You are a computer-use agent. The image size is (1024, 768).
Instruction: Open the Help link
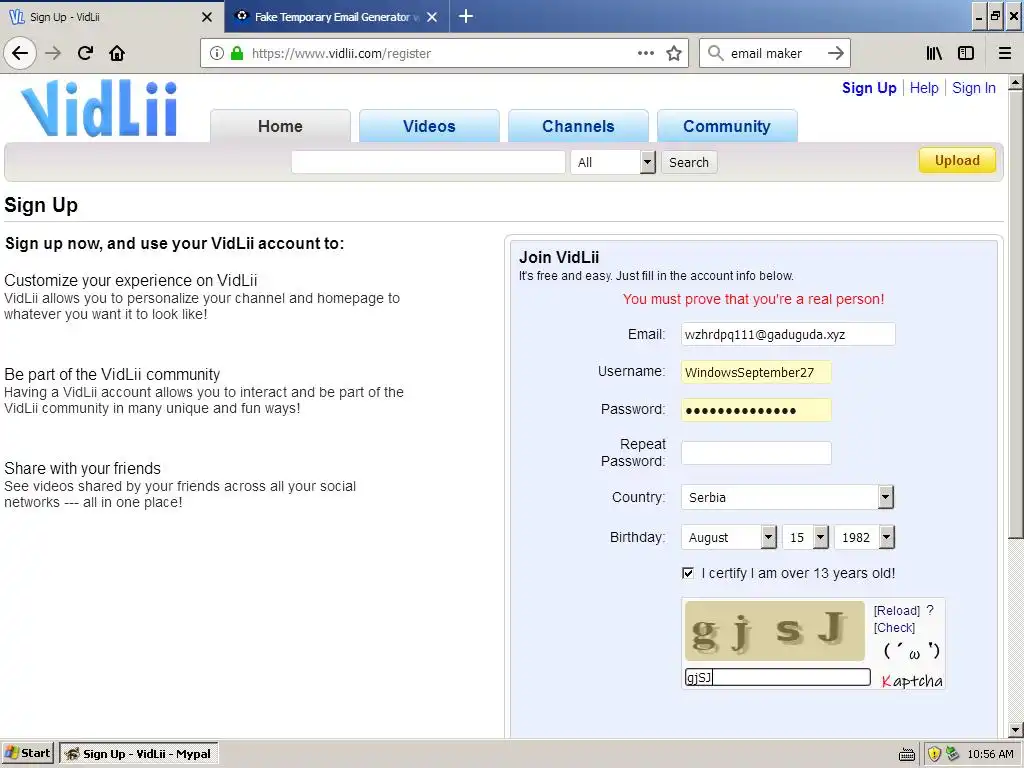924,88
